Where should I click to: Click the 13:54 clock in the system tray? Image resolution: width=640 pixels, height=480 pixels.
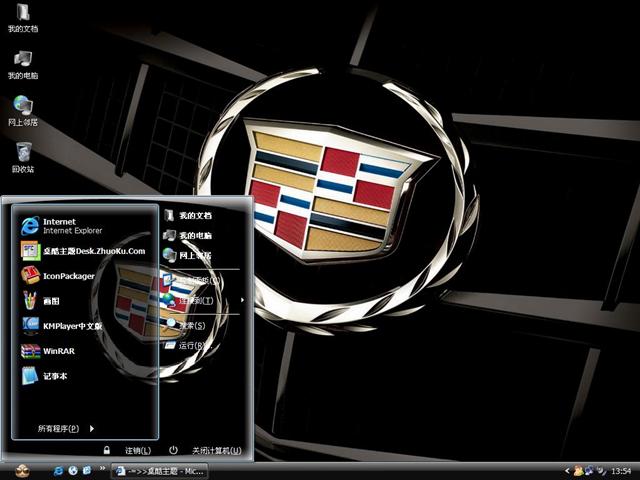tap(620, 471)
